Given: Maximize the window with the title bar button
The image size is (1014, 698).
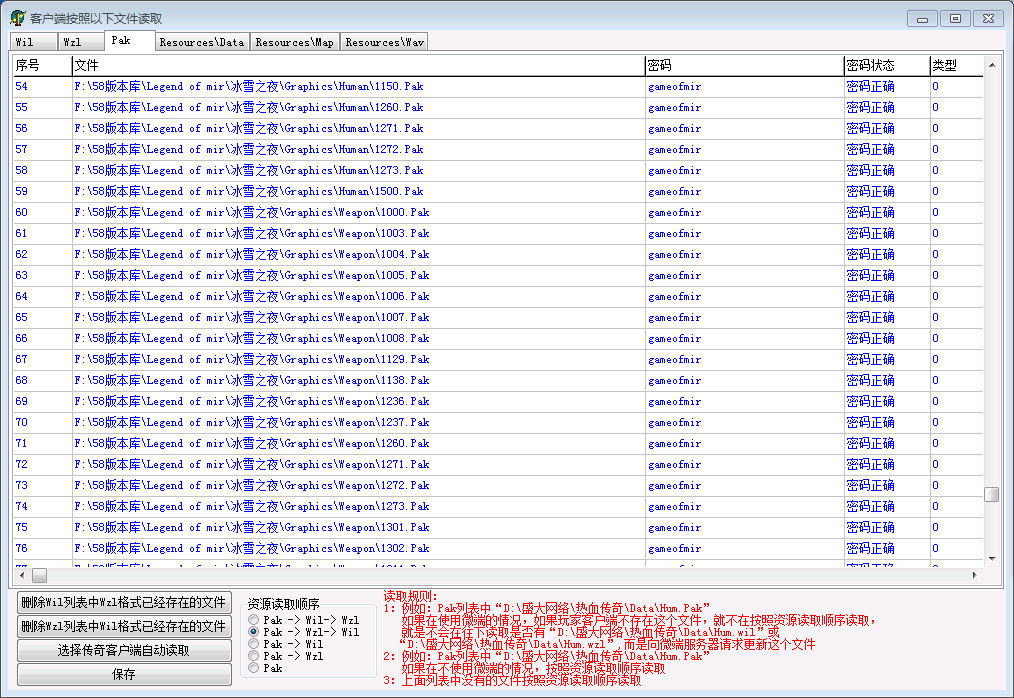Looking at the screenshot, I should (x=955, y=18).
